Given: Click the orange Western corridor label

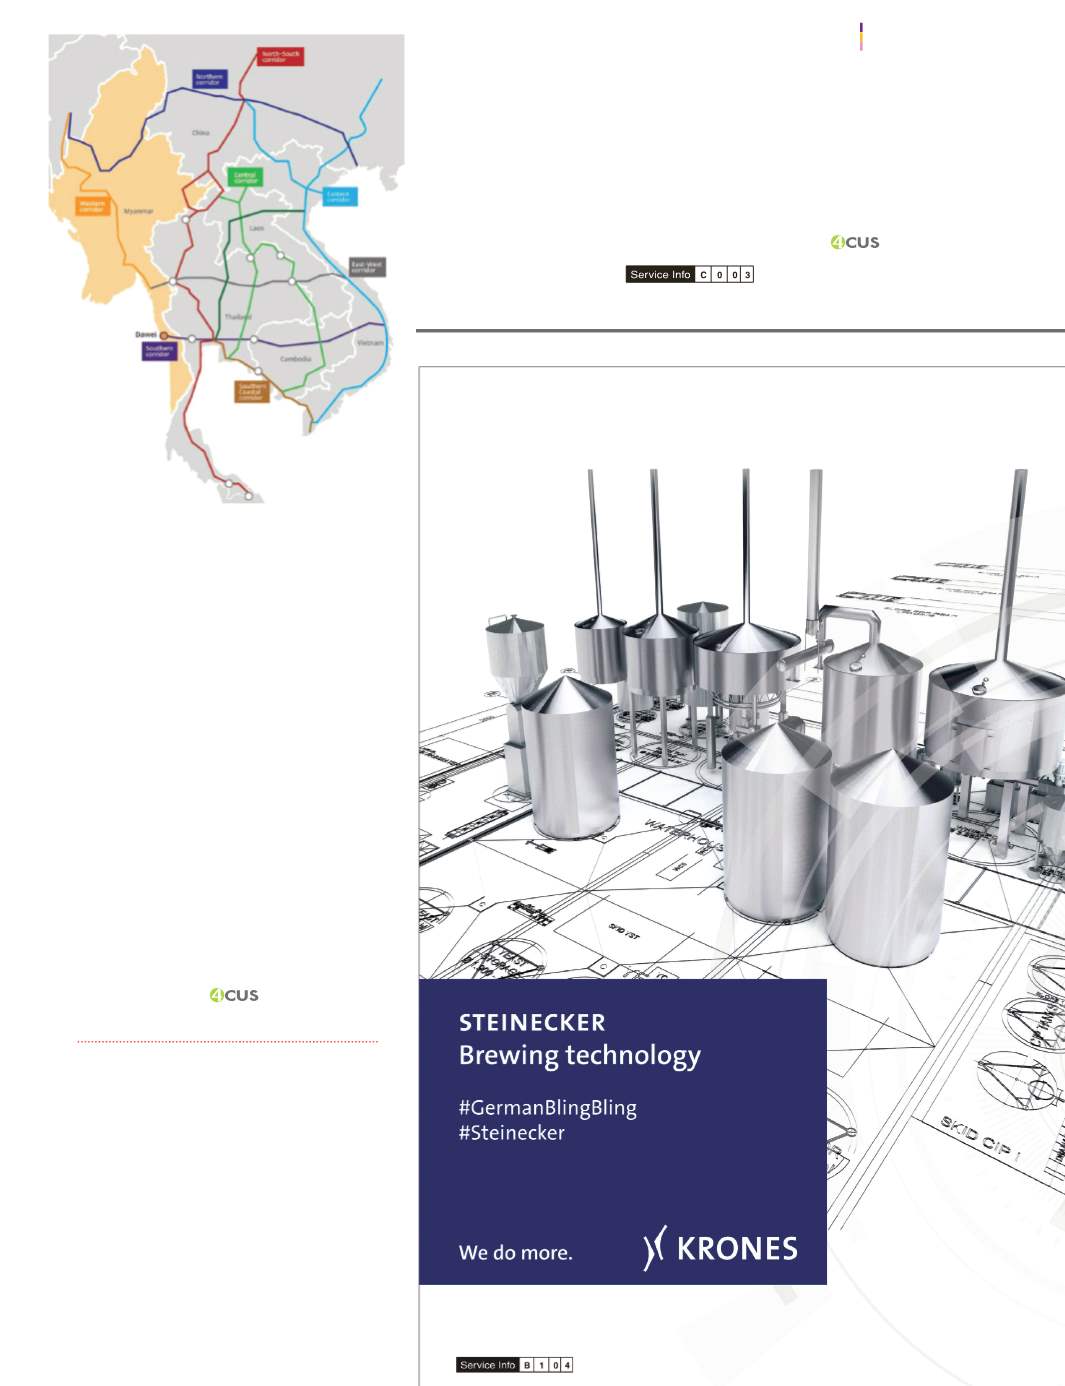Looking at the screenshot, I should [x=92, y=207].
